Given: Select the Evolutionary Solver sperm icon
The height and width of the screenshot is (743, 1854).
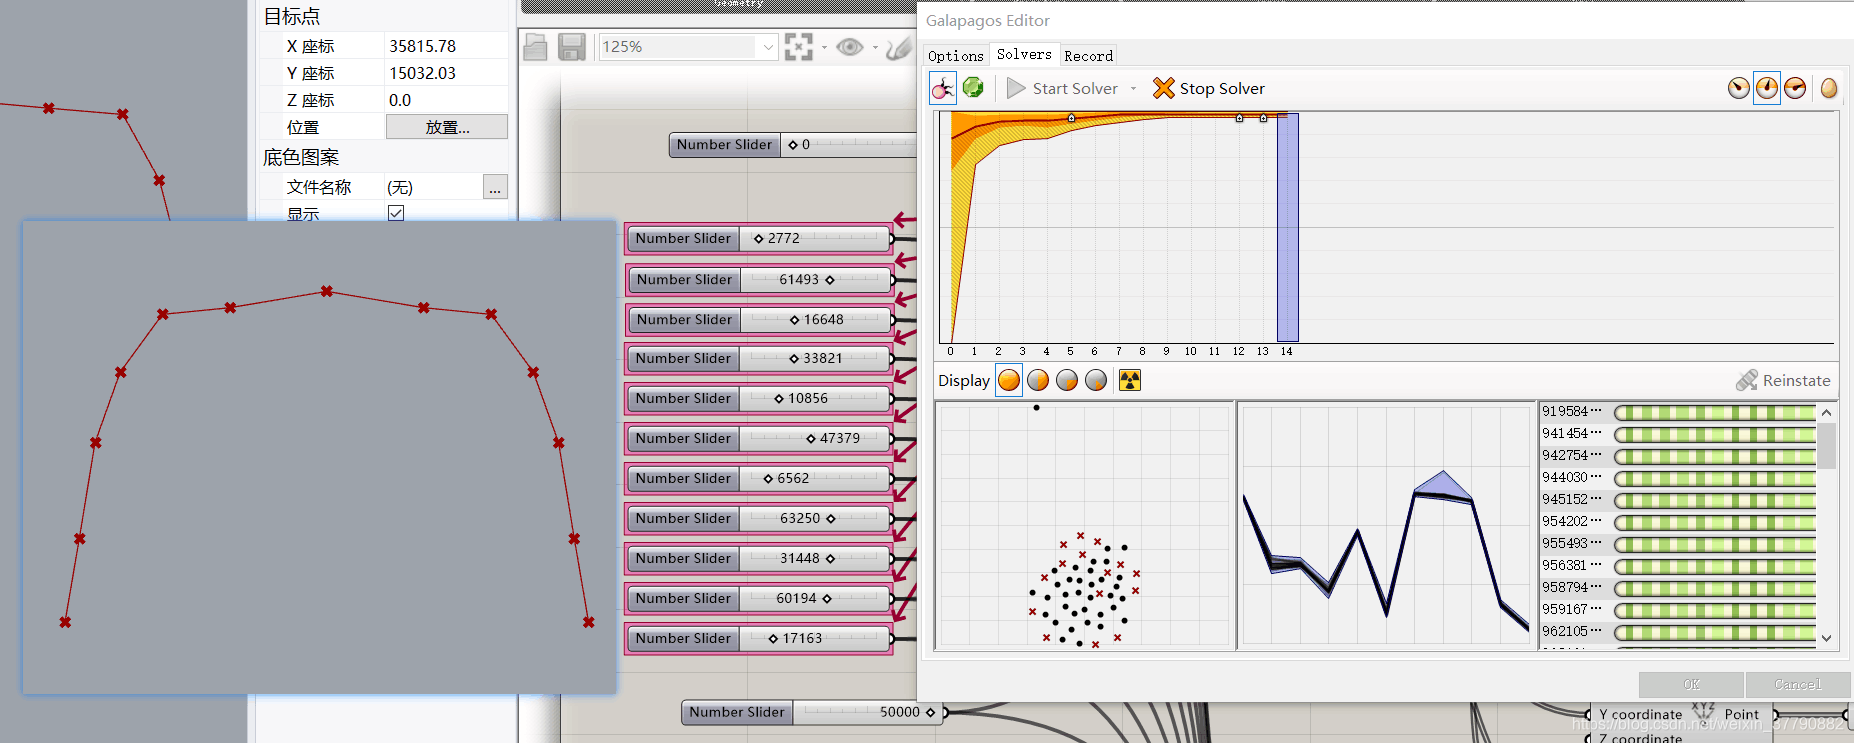Looking at the screenshot, I should pos(943,88).
